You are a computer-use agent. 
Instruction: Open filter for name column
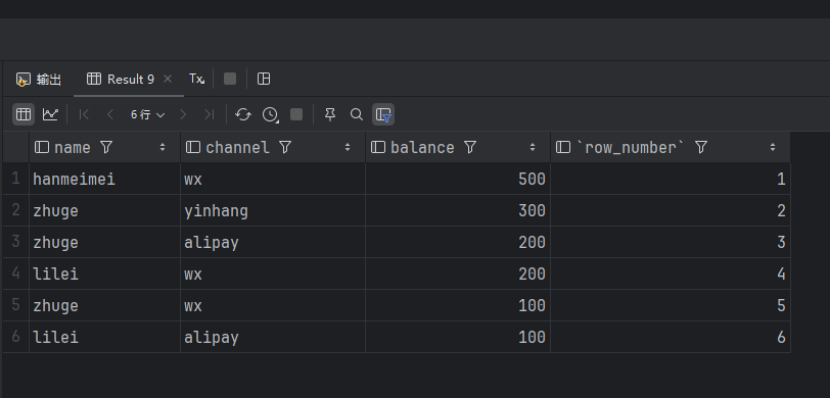[x=106, y=147]
